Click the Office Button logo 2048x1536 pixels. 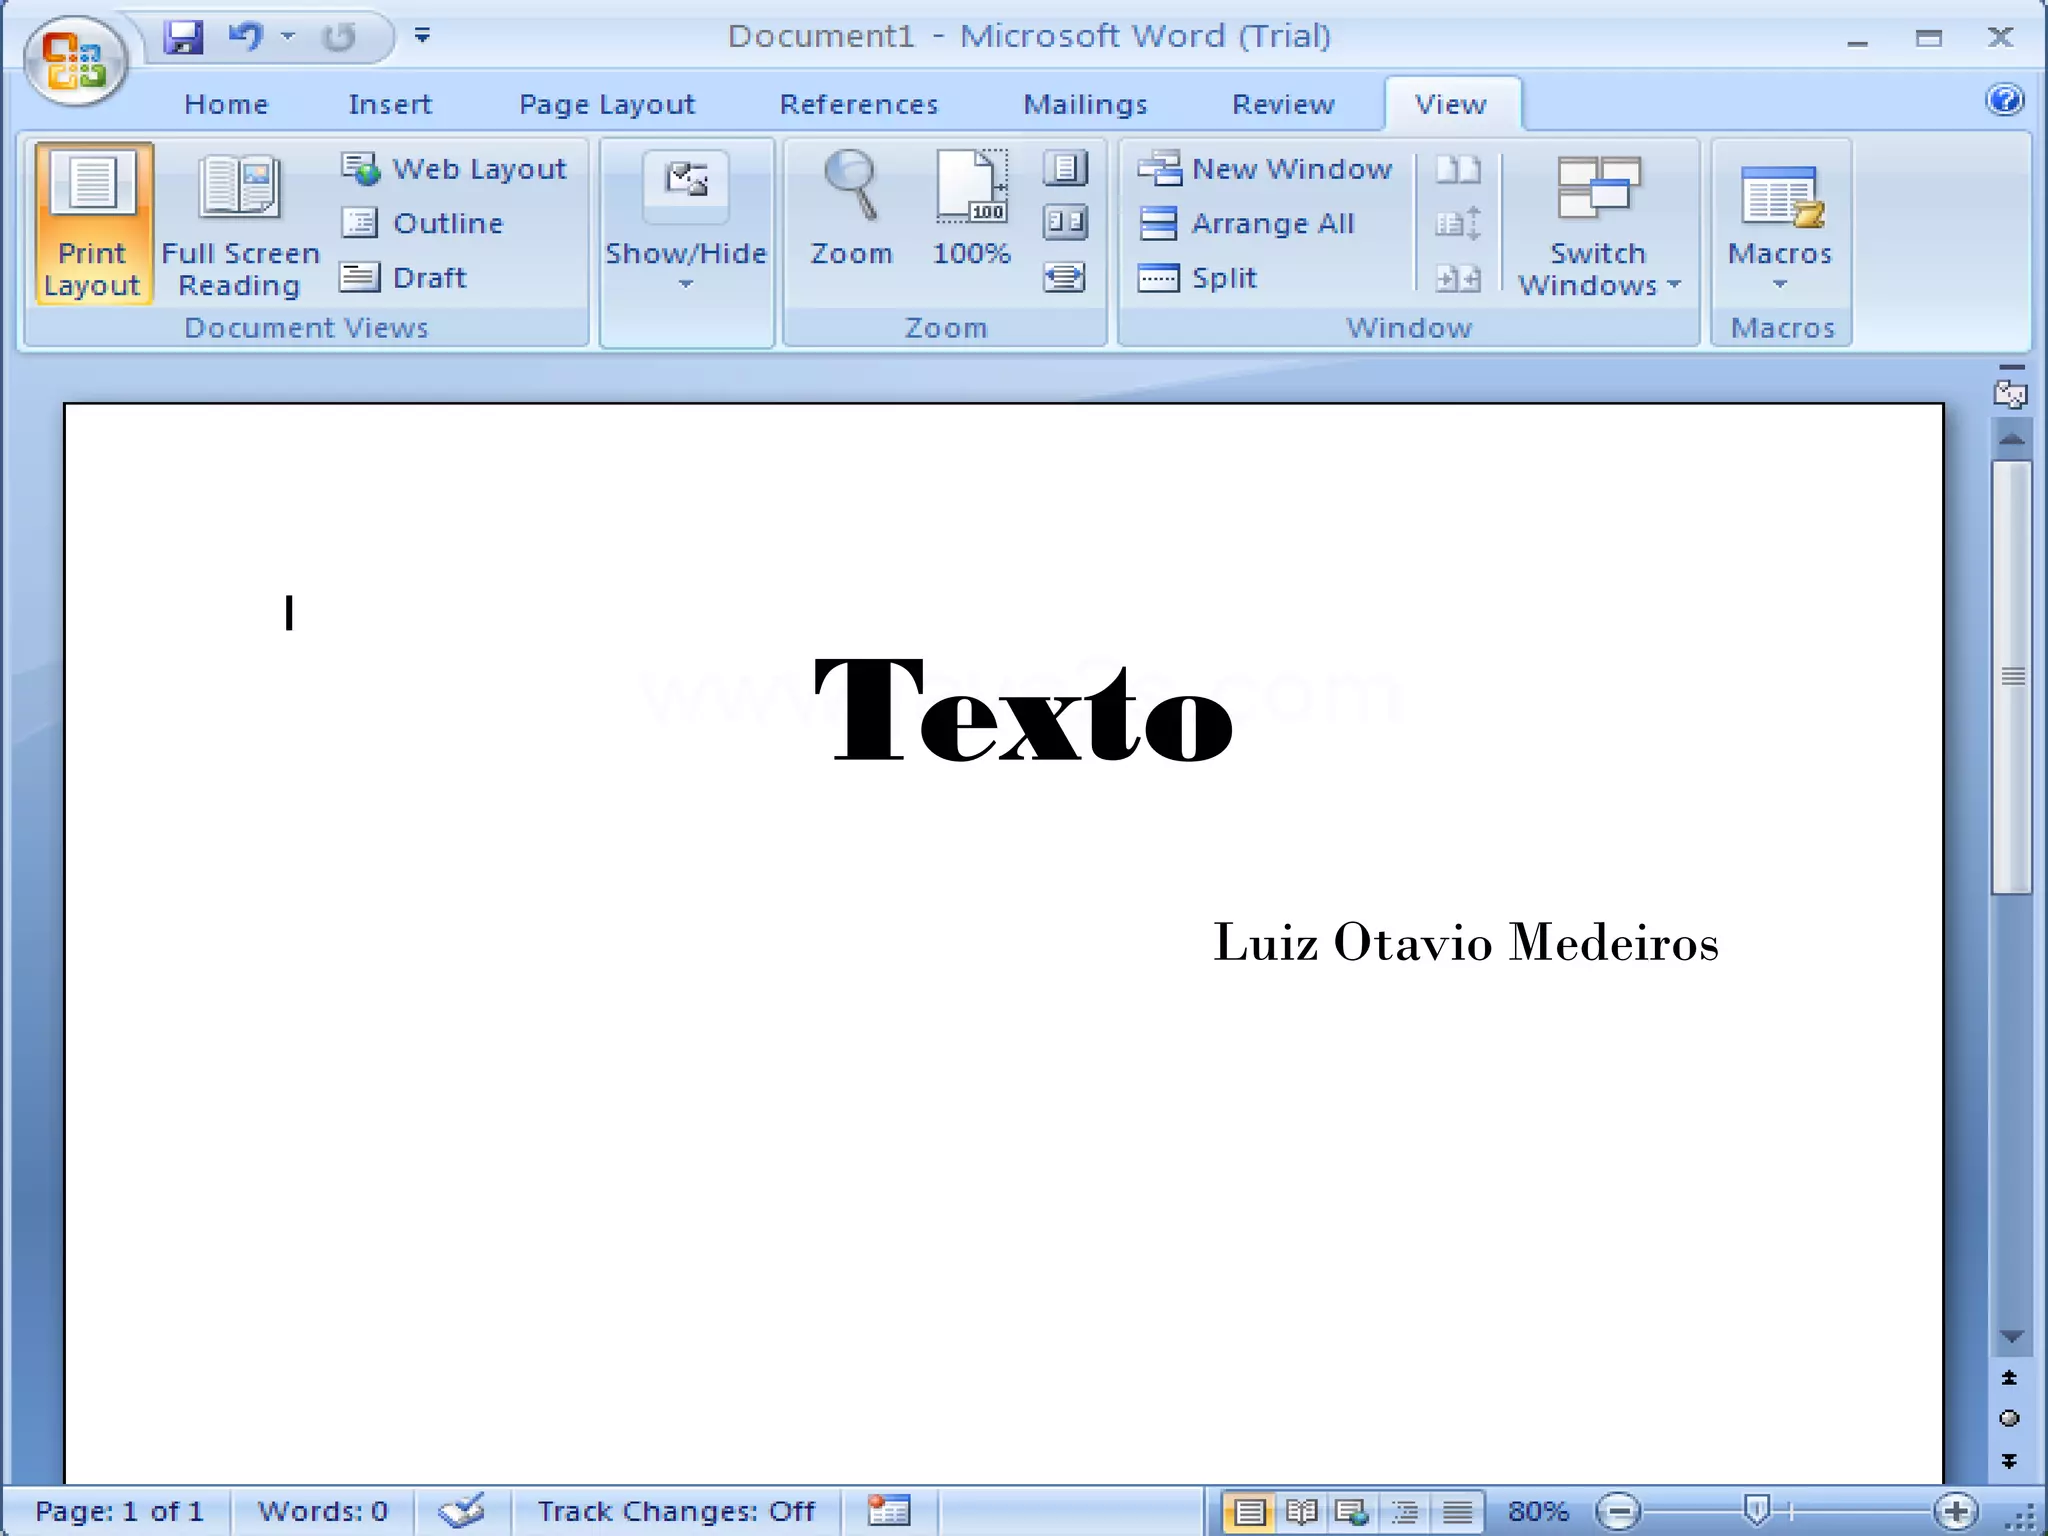pos(74,62)
